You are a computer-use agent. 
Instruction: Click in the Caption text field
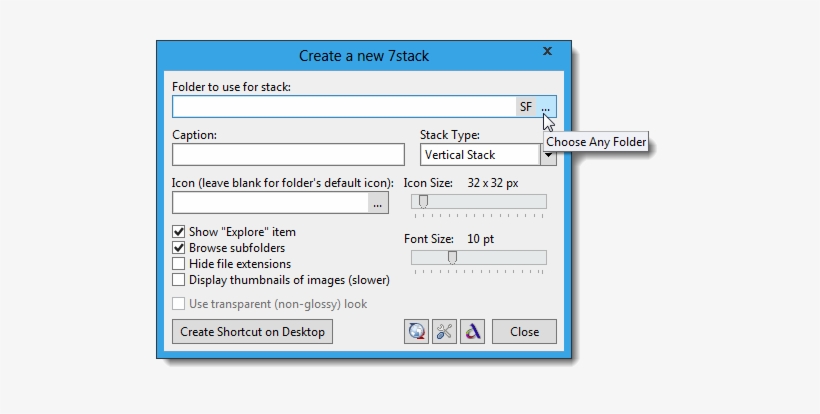click(x=288, y=155)
